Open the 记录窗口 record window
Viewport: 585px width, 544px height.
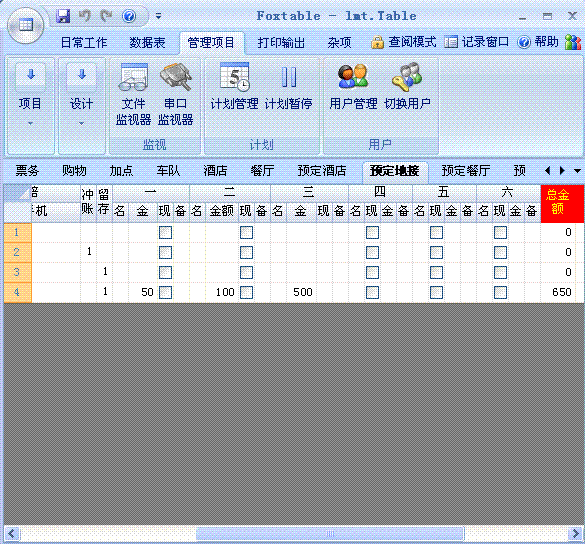point(476,42)
